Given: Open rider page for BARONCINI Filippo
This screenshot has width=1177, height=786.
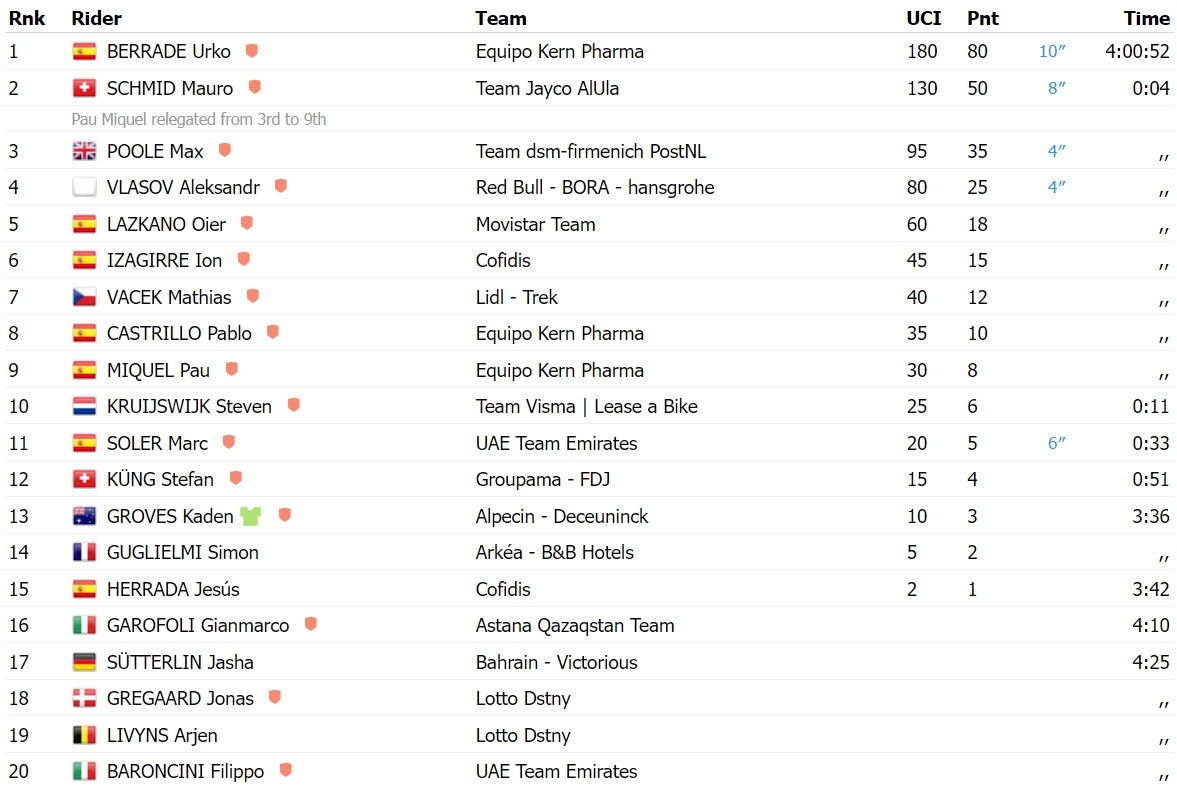Looking at the screenshot, I should [x=185, y=771].
